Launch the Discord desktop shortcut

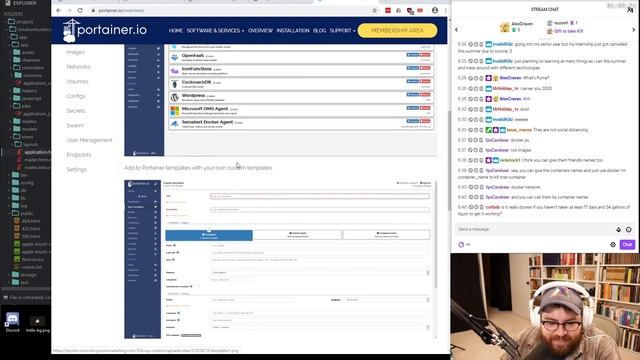[12, 322]
